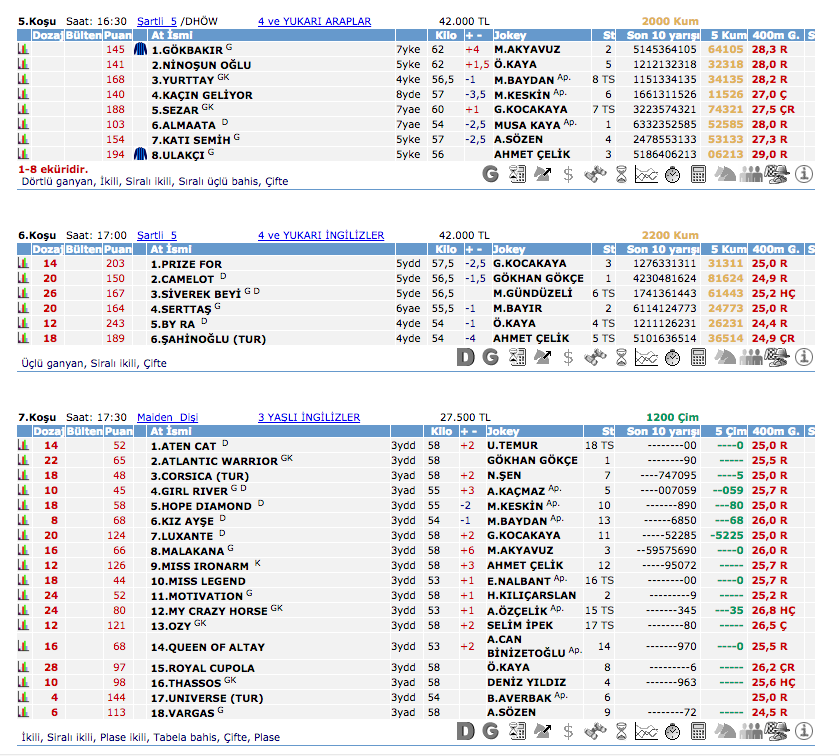Click the Puan column header in race 6
This screenshot has width=839, height=756.
coord(117,249)
